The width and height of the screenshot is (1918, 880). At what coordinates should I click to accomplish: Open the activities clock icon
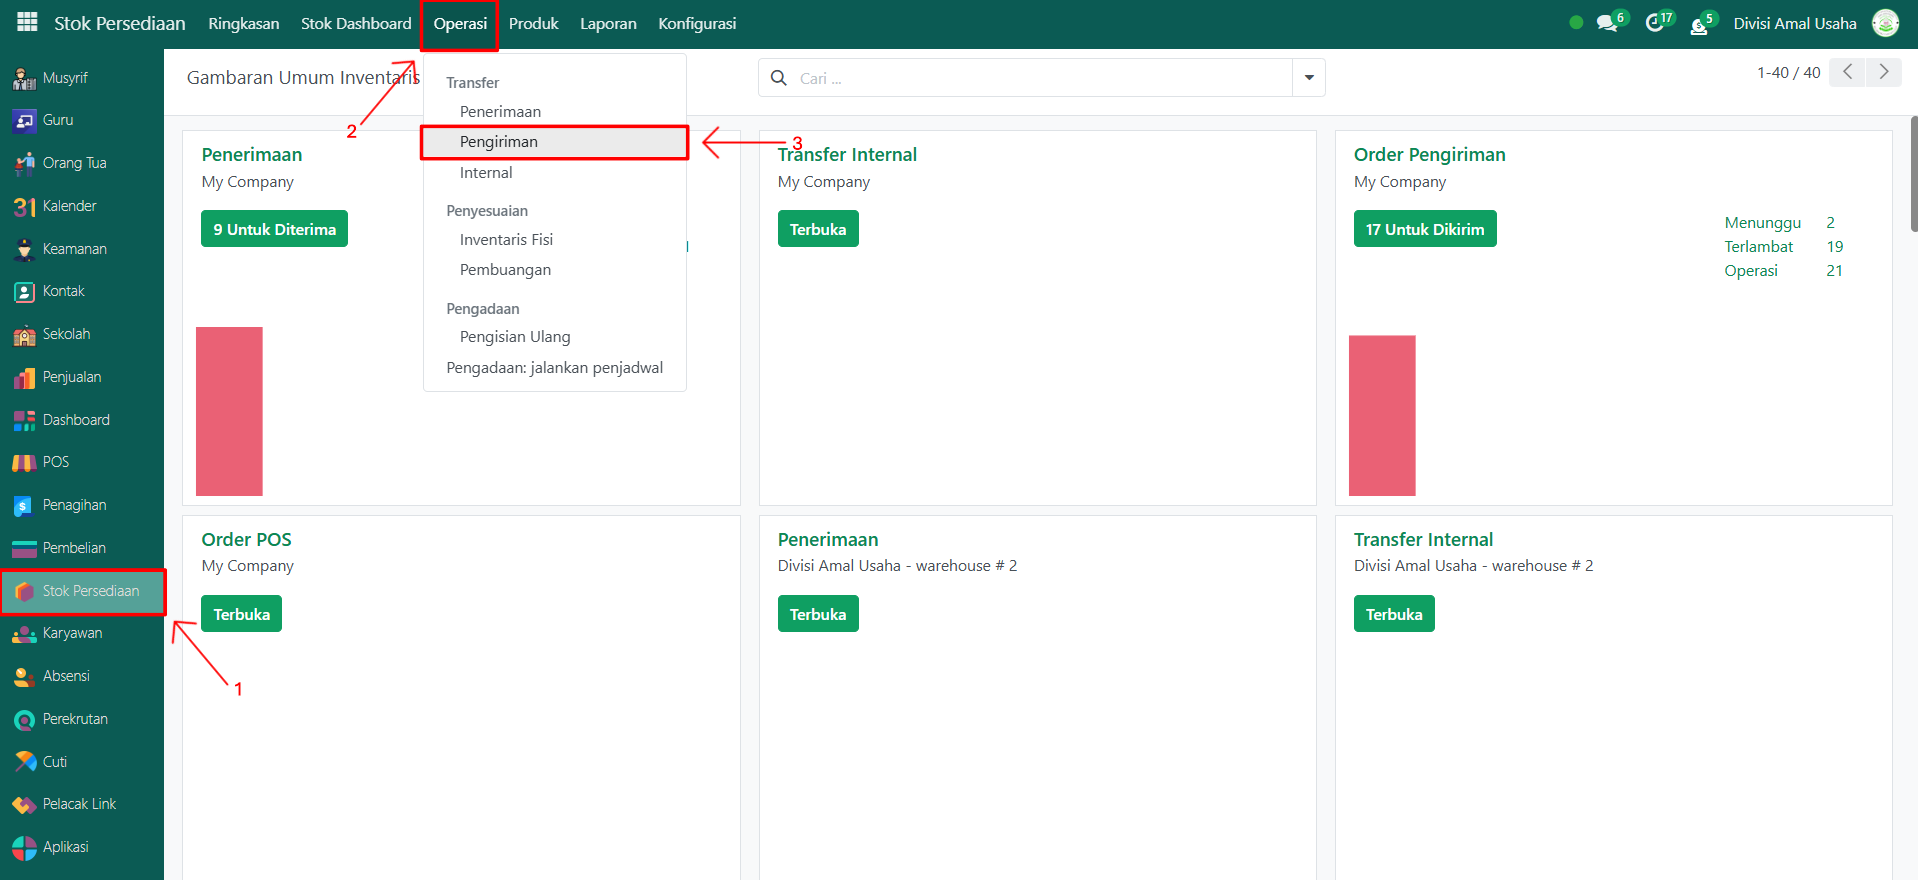click(x=1654, y=24)
